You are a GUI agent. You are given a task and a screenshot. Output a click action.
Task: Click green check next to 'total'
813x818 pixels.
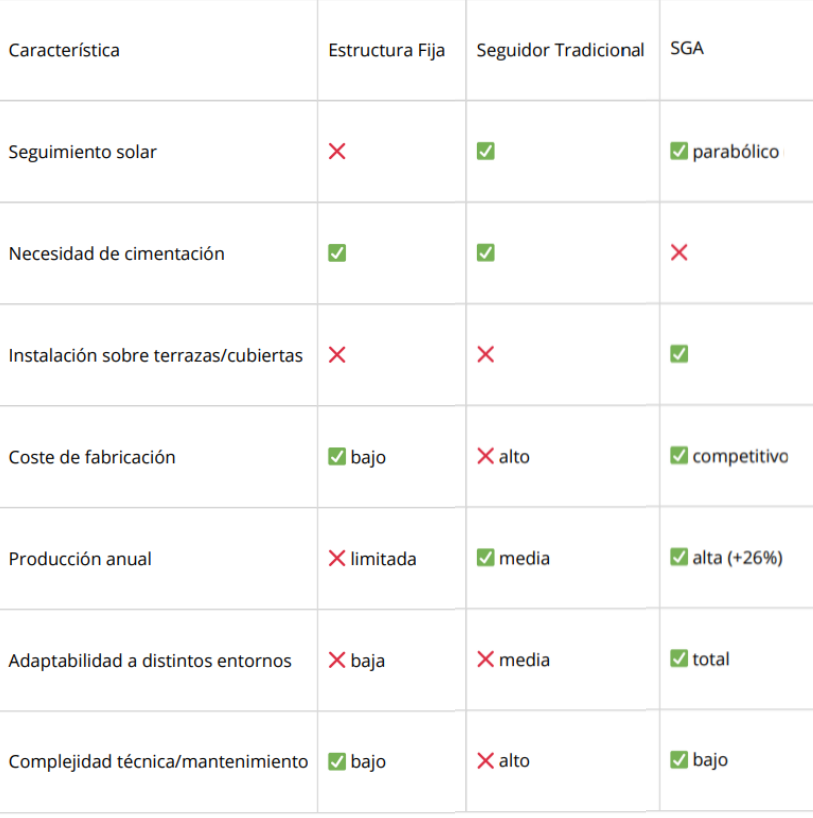[x=679, y=658]
